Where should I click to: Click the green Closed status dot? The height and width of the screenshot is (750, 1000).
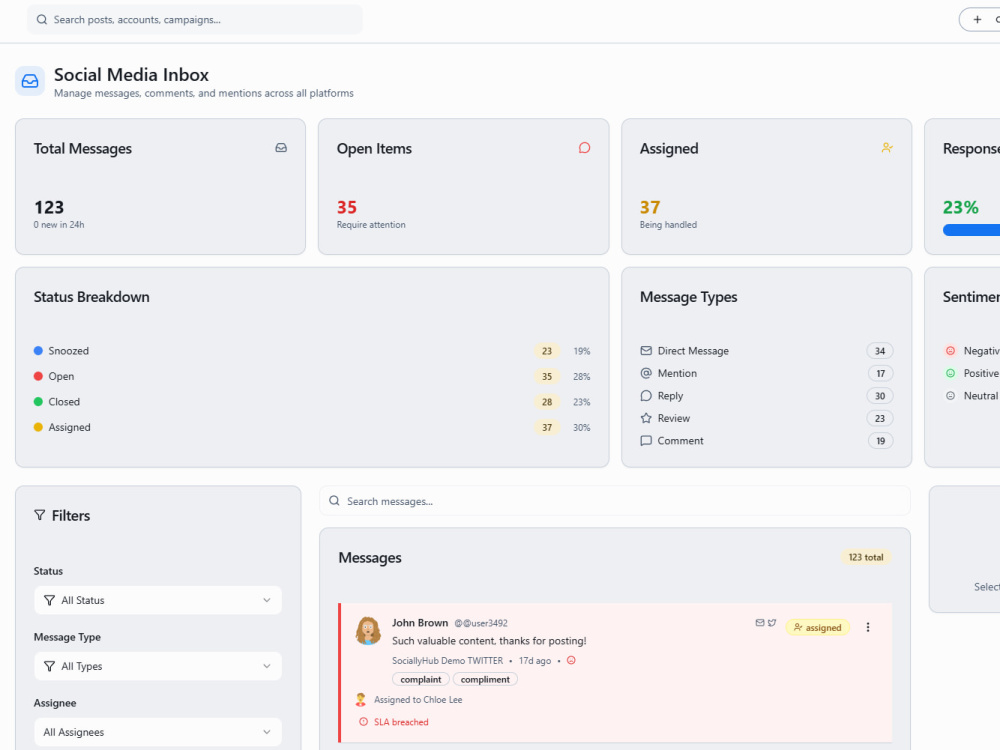point(38,402)
